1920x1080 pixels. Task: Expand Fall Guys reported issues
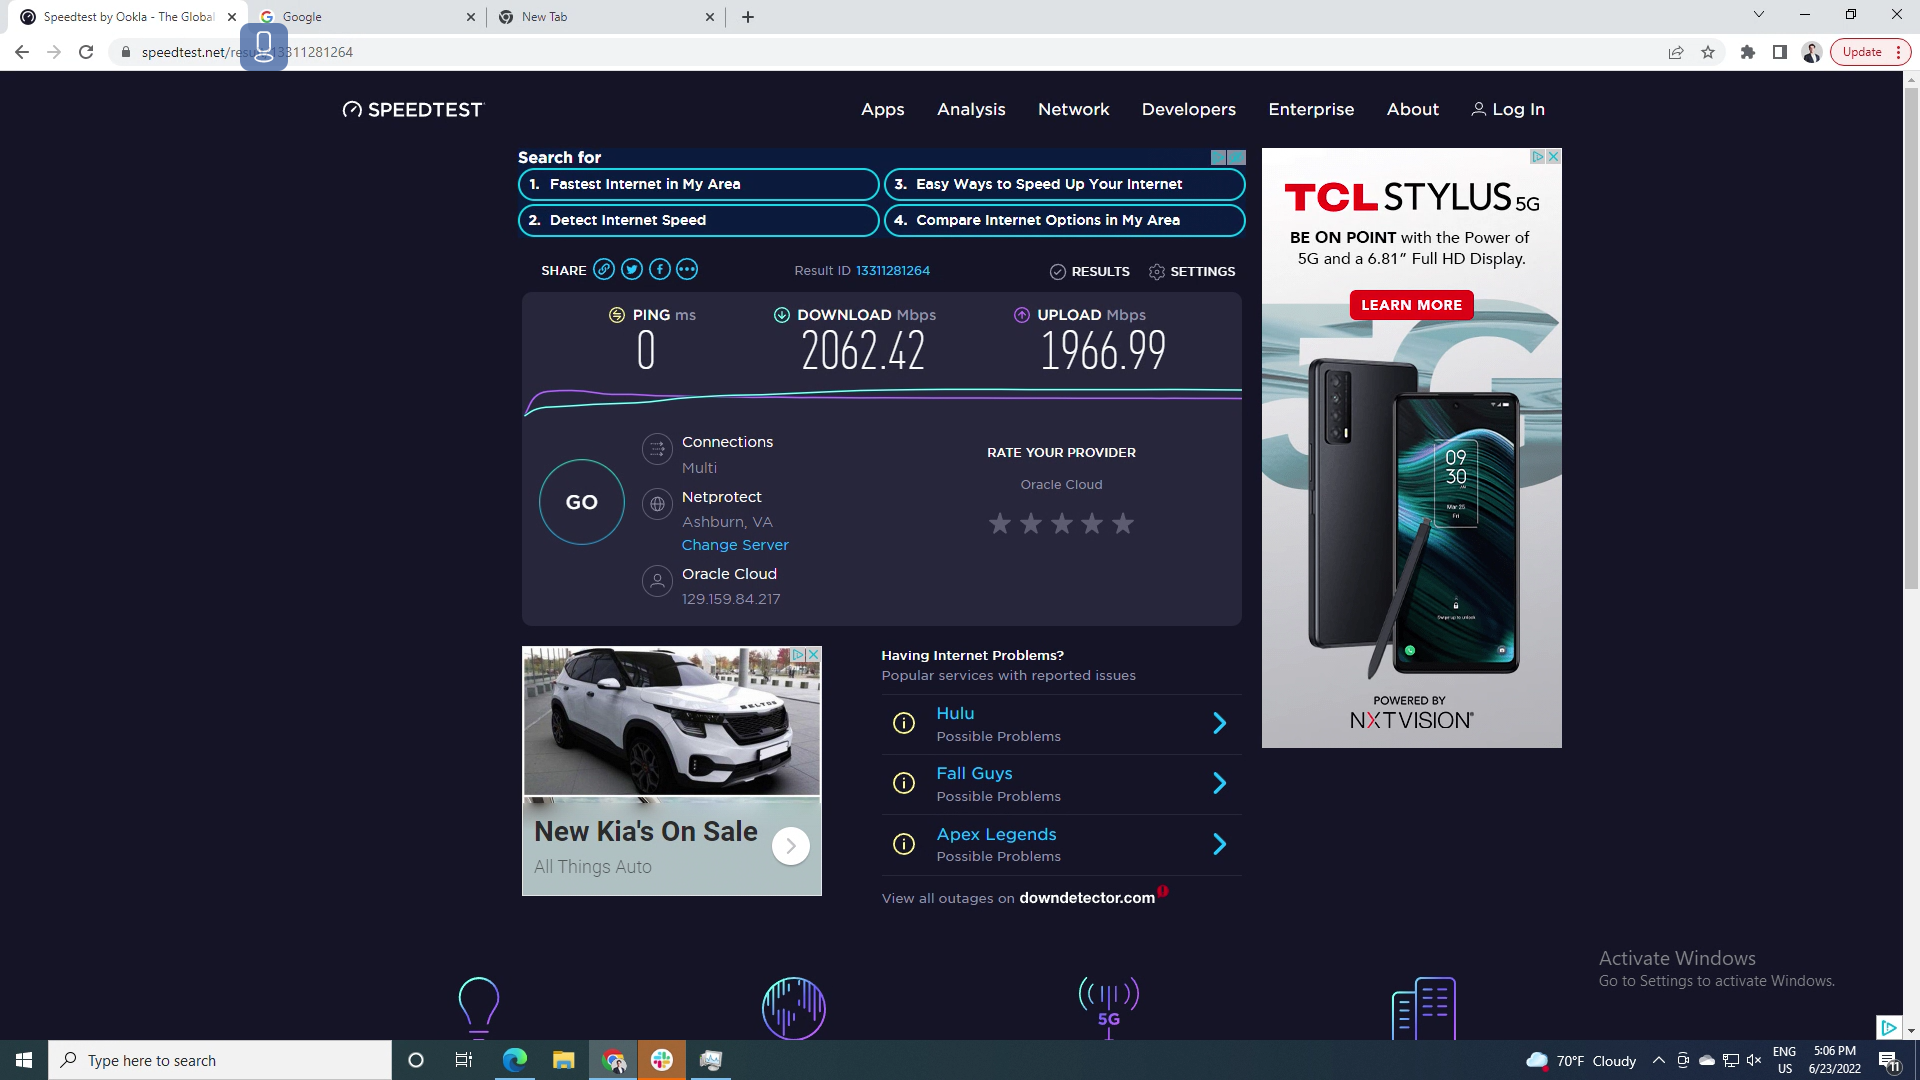1219,783
